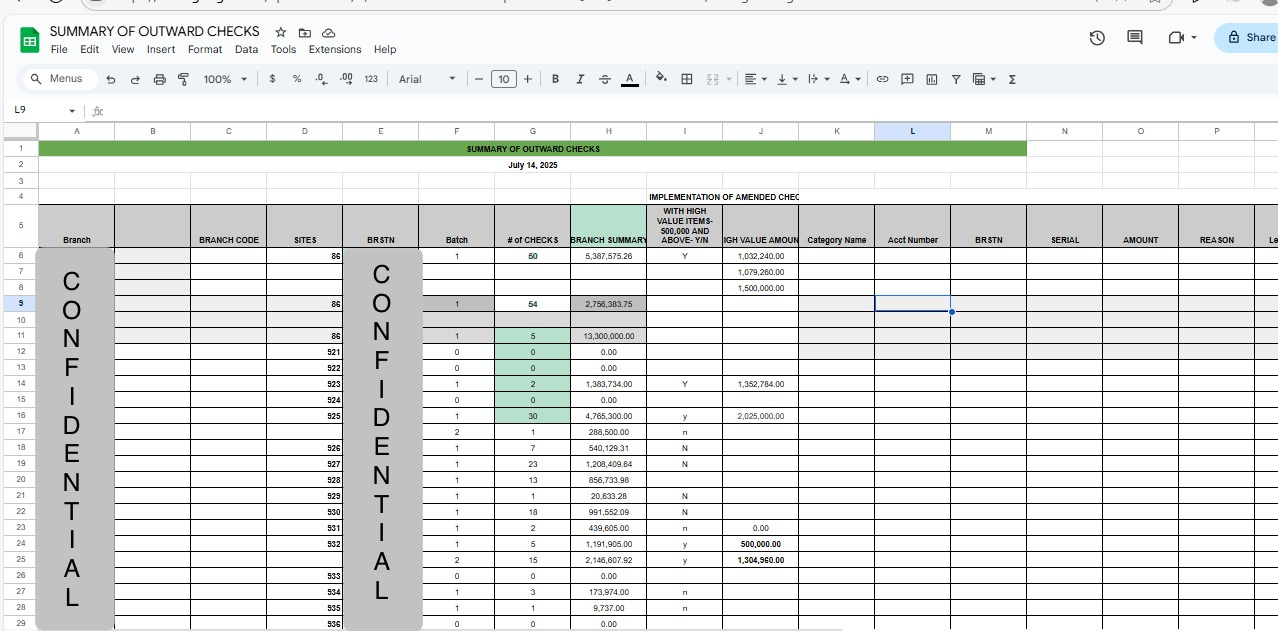Toggle italic formatting
The width and height of the screenshot is (1278, 631).
click(580, 79)
